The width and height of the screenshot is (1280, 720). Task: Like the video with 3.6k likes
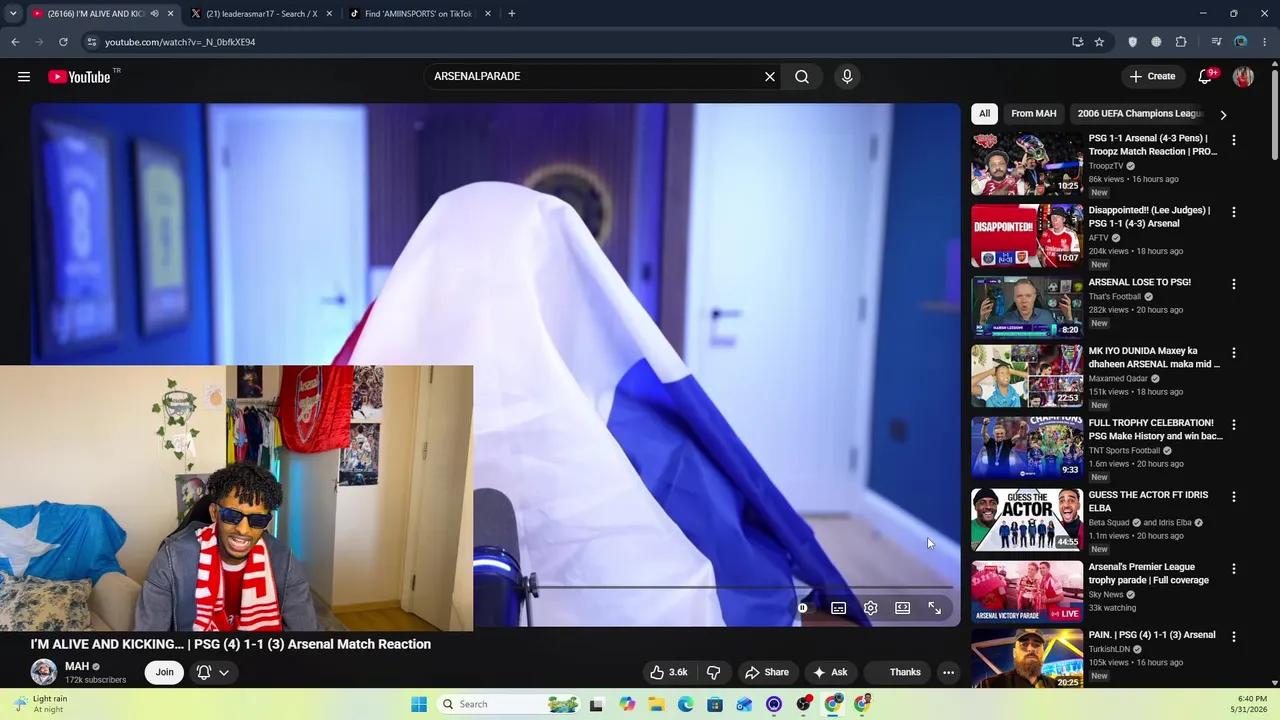[668, 672]
